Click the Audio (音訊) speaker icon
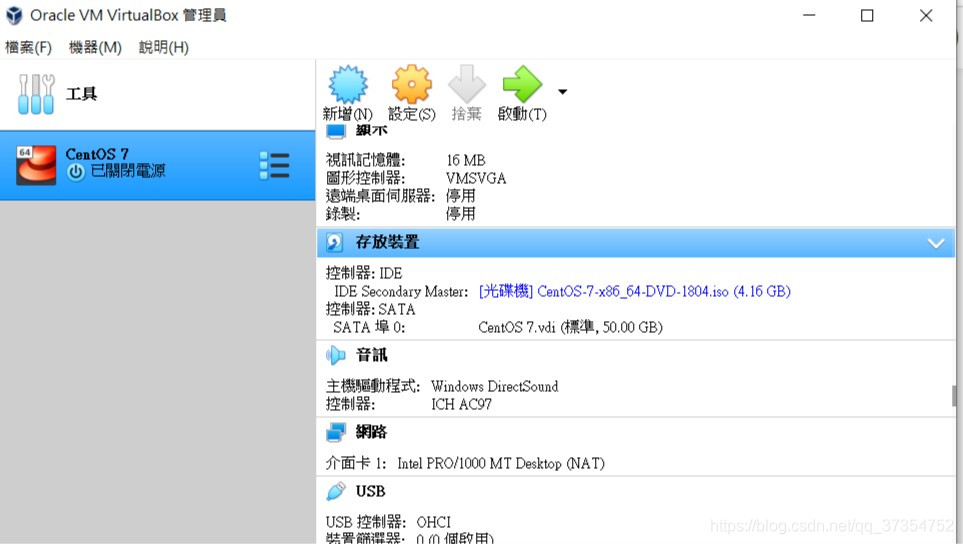Screen dimensions: 963x544 (335, 355)
